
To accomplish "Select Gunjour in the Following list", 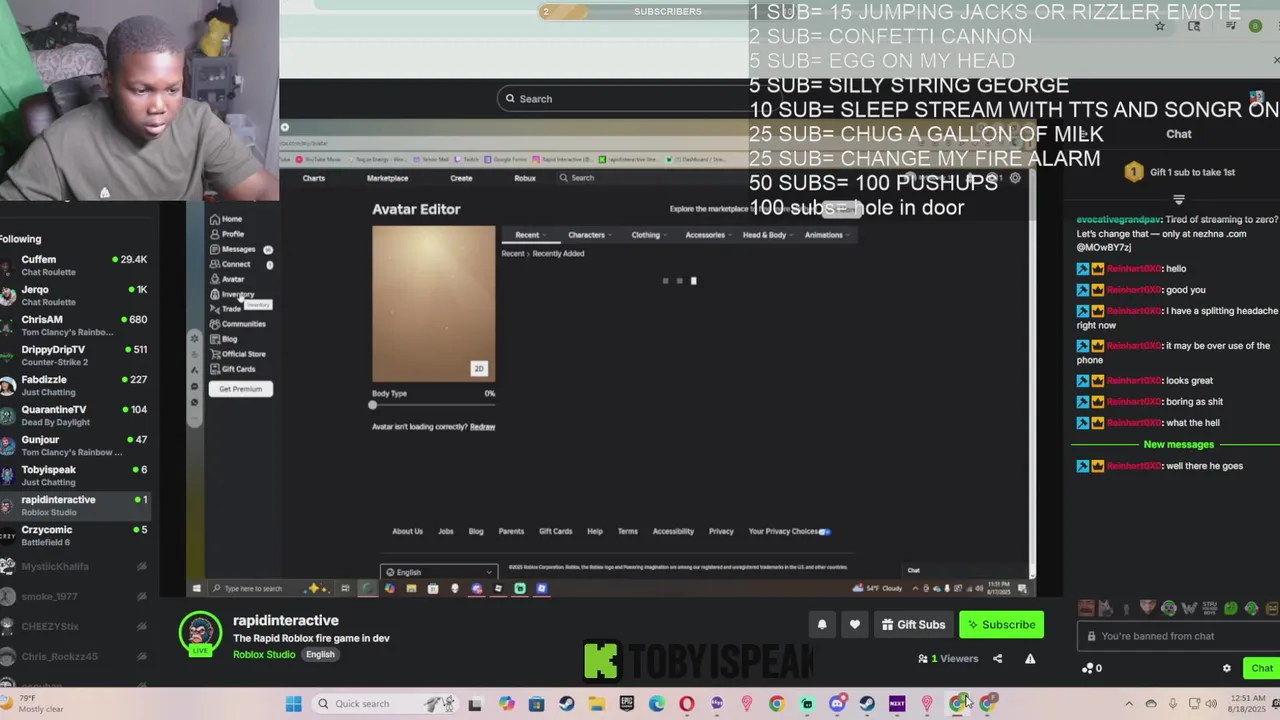I will pos(75,445).
